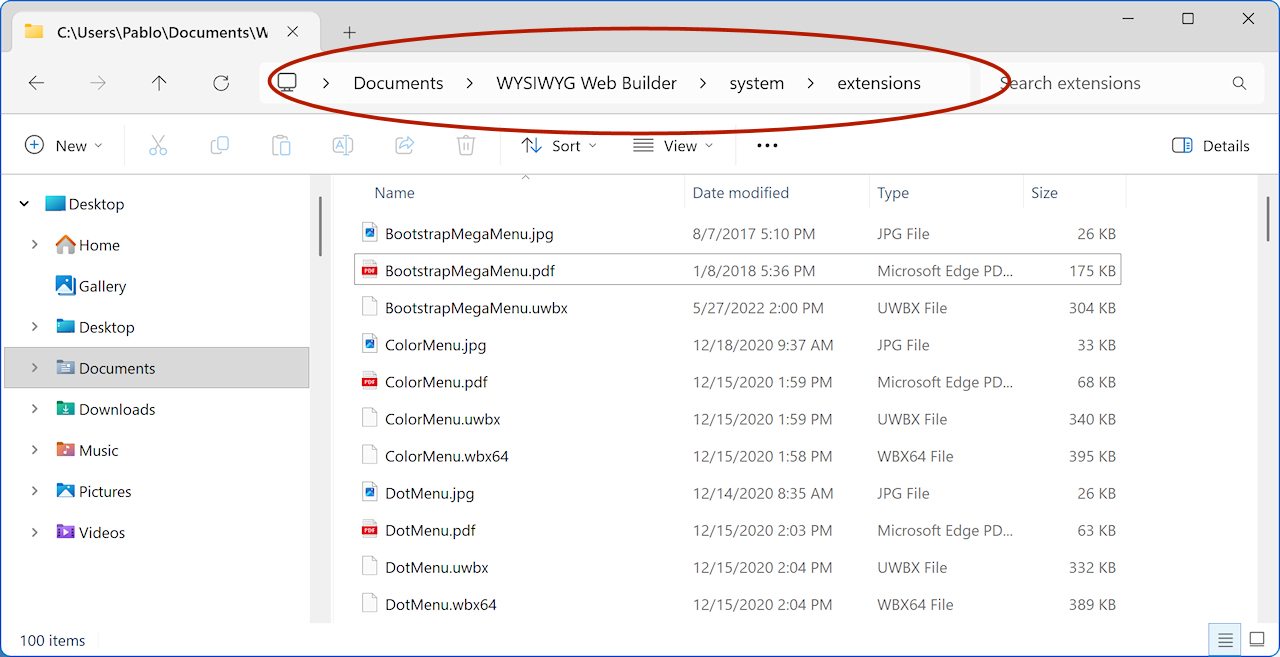Click the Paste clipboard icon

(281, 146)
